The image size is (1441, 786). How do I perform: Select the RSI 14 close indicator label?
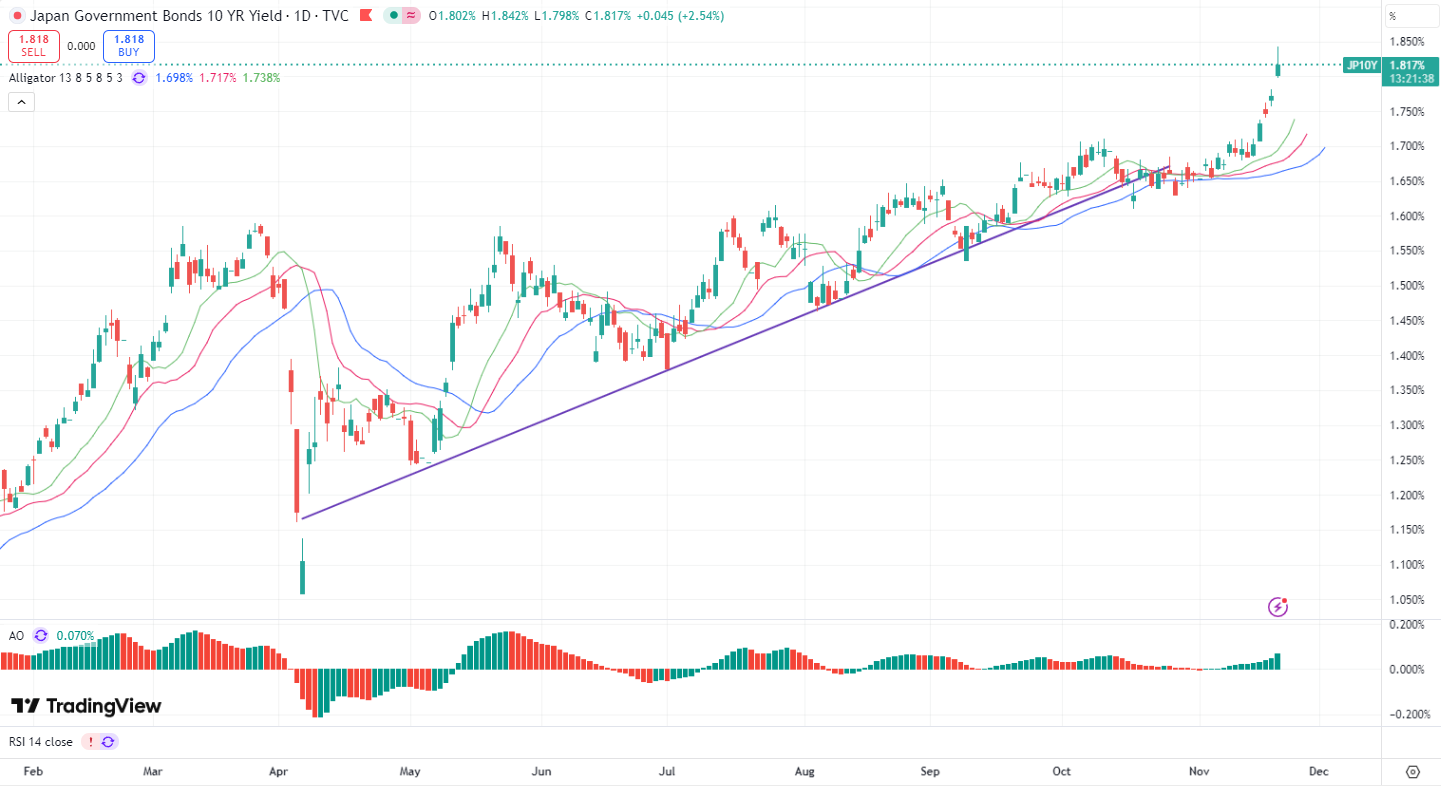[41, 741]
